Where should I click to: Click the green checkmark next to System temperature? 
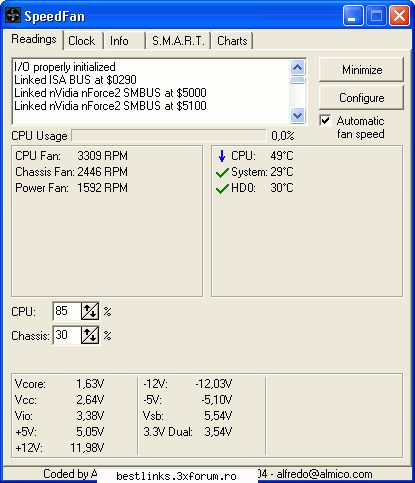click(x=222, y=172)
